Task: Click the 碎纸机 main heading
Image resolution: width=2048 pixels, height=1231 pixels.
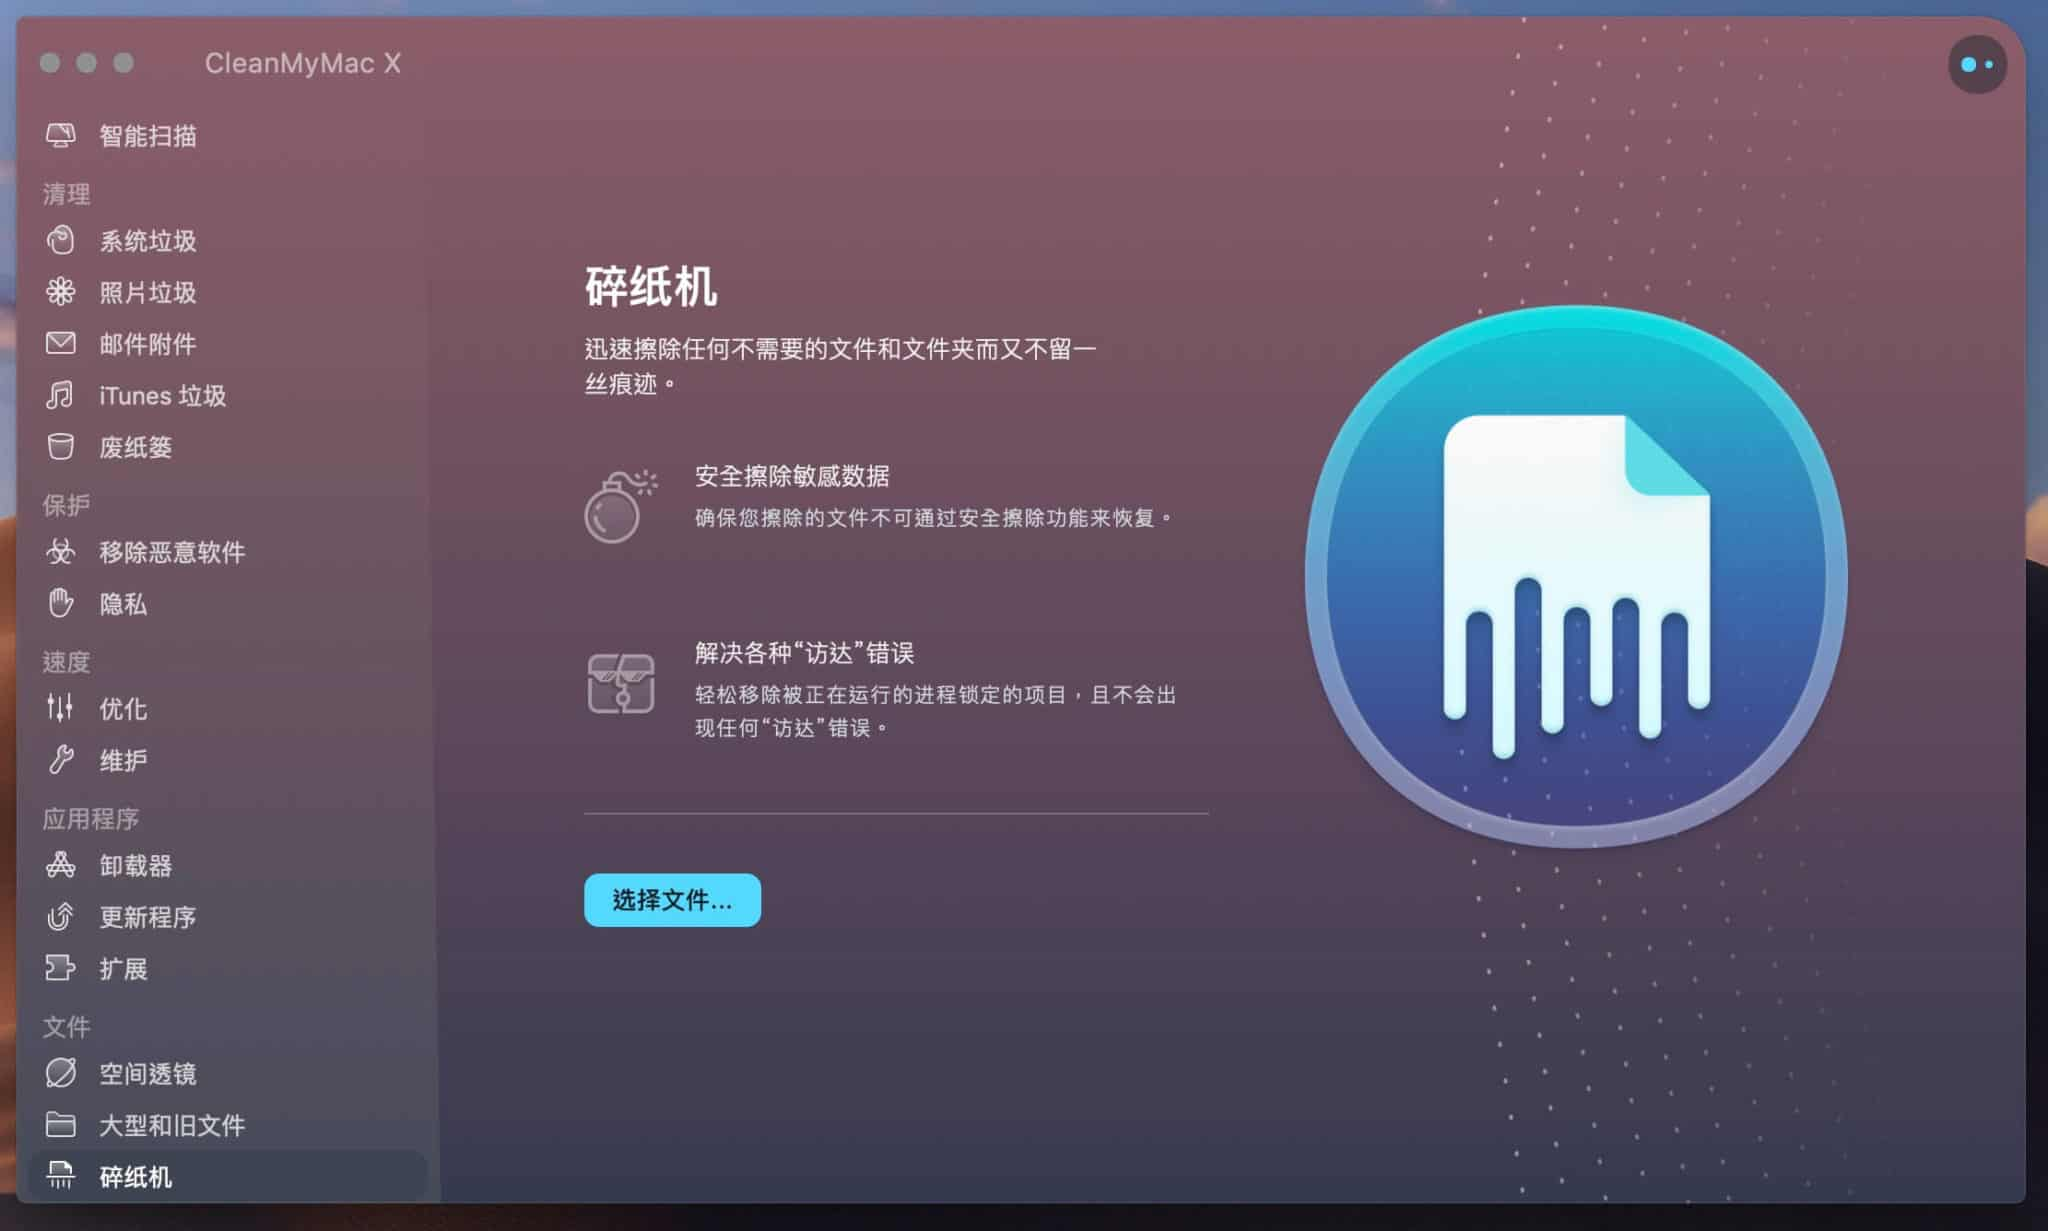Action: tap(651, 287)
